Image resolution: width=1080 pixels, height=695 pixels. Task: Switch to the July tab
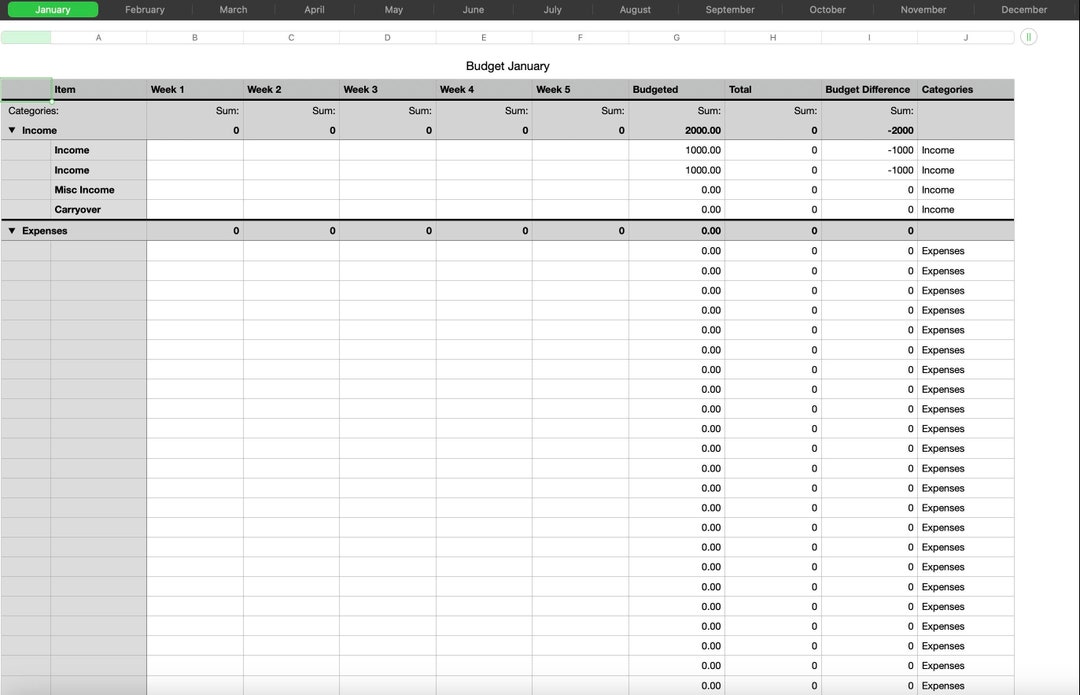[552, 9]
